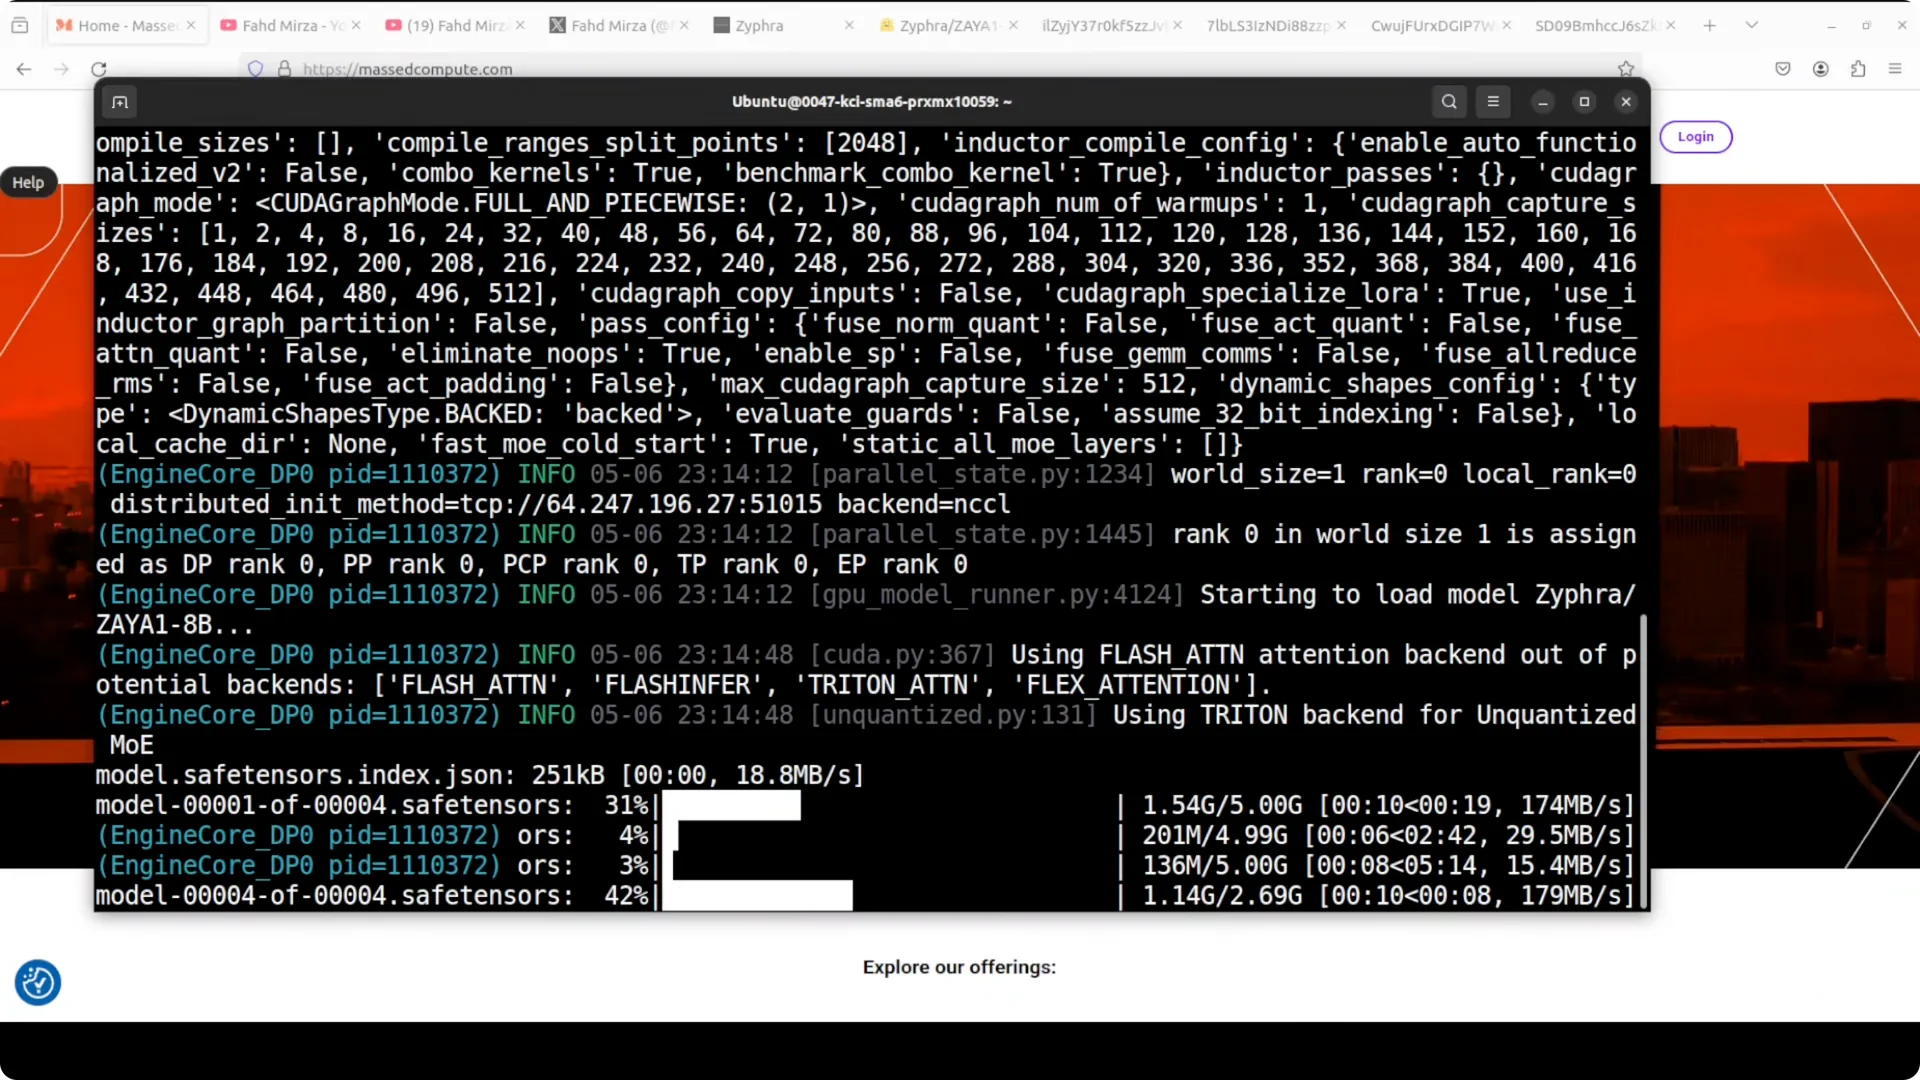Click text 'Starting to load model Zyphra/'
Image resolution: width=1920 pixels, height=1080 pixels.
pos(1418,595)
